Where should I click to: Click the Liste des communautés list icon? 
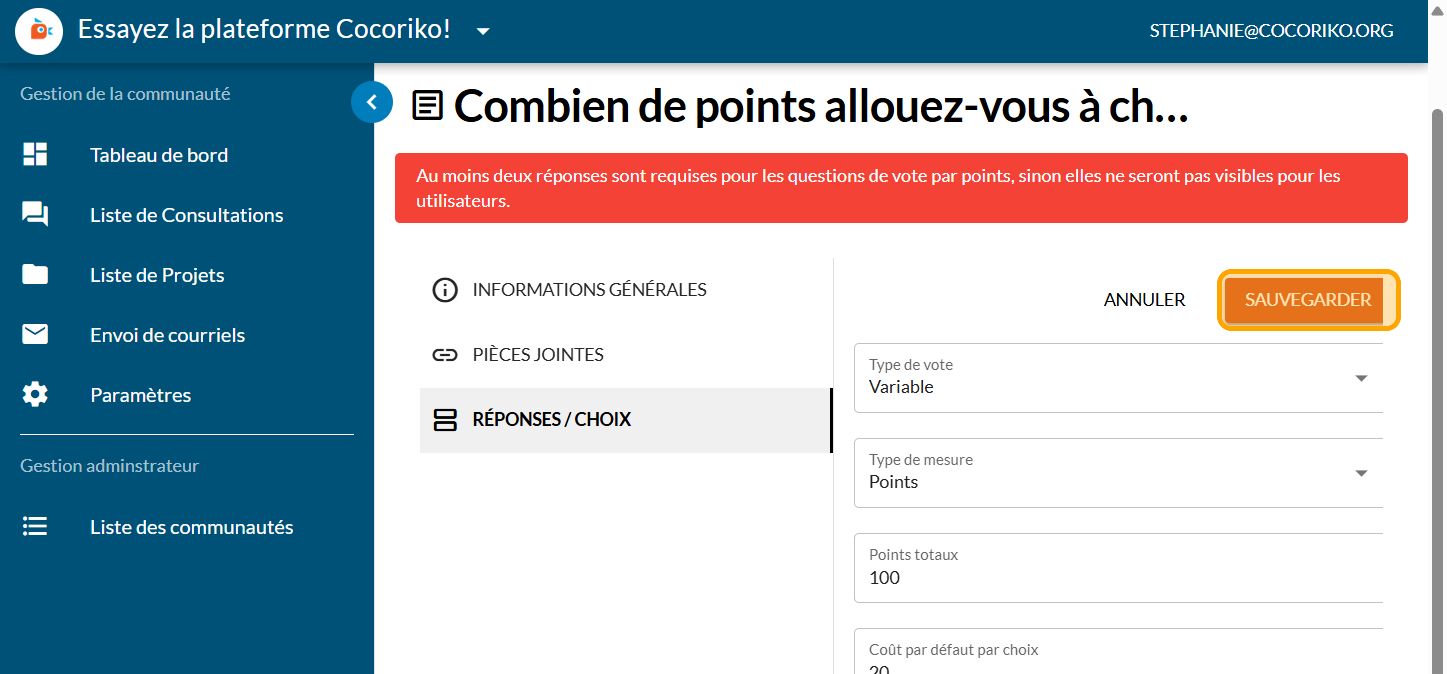point(35,527)
